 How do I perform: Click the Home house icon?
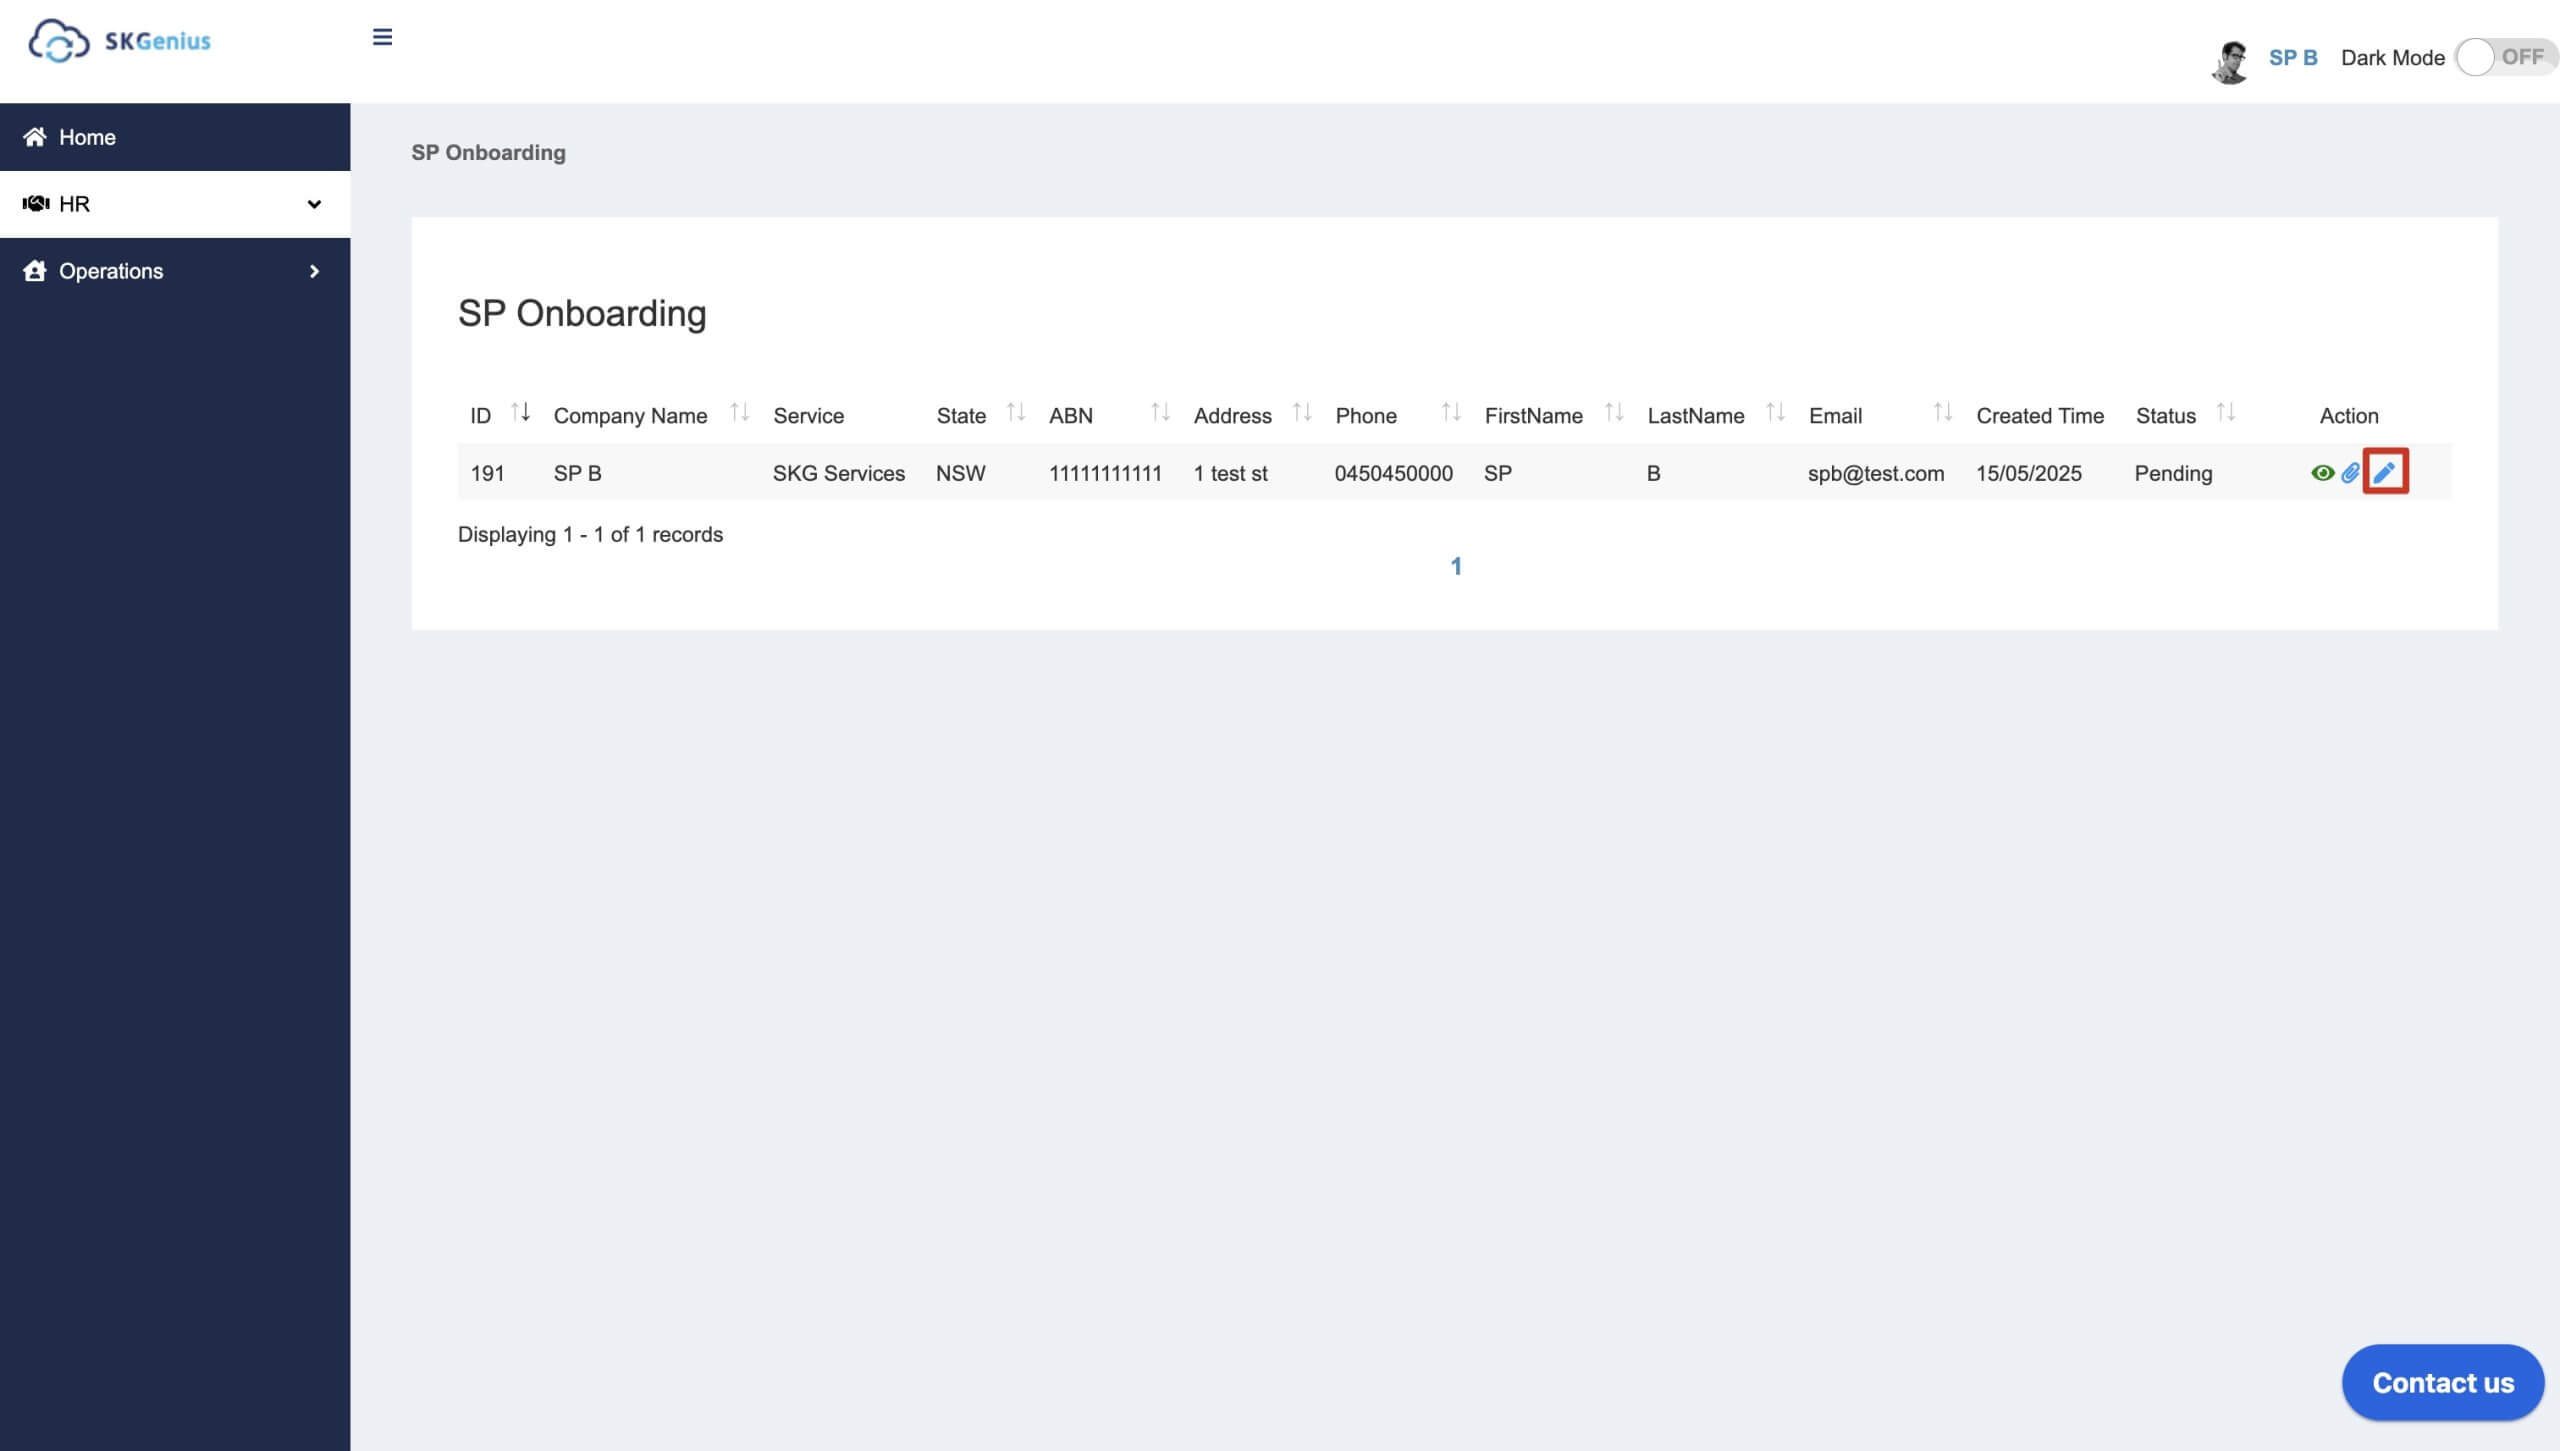pyautogui.click(x=35, y=137)
